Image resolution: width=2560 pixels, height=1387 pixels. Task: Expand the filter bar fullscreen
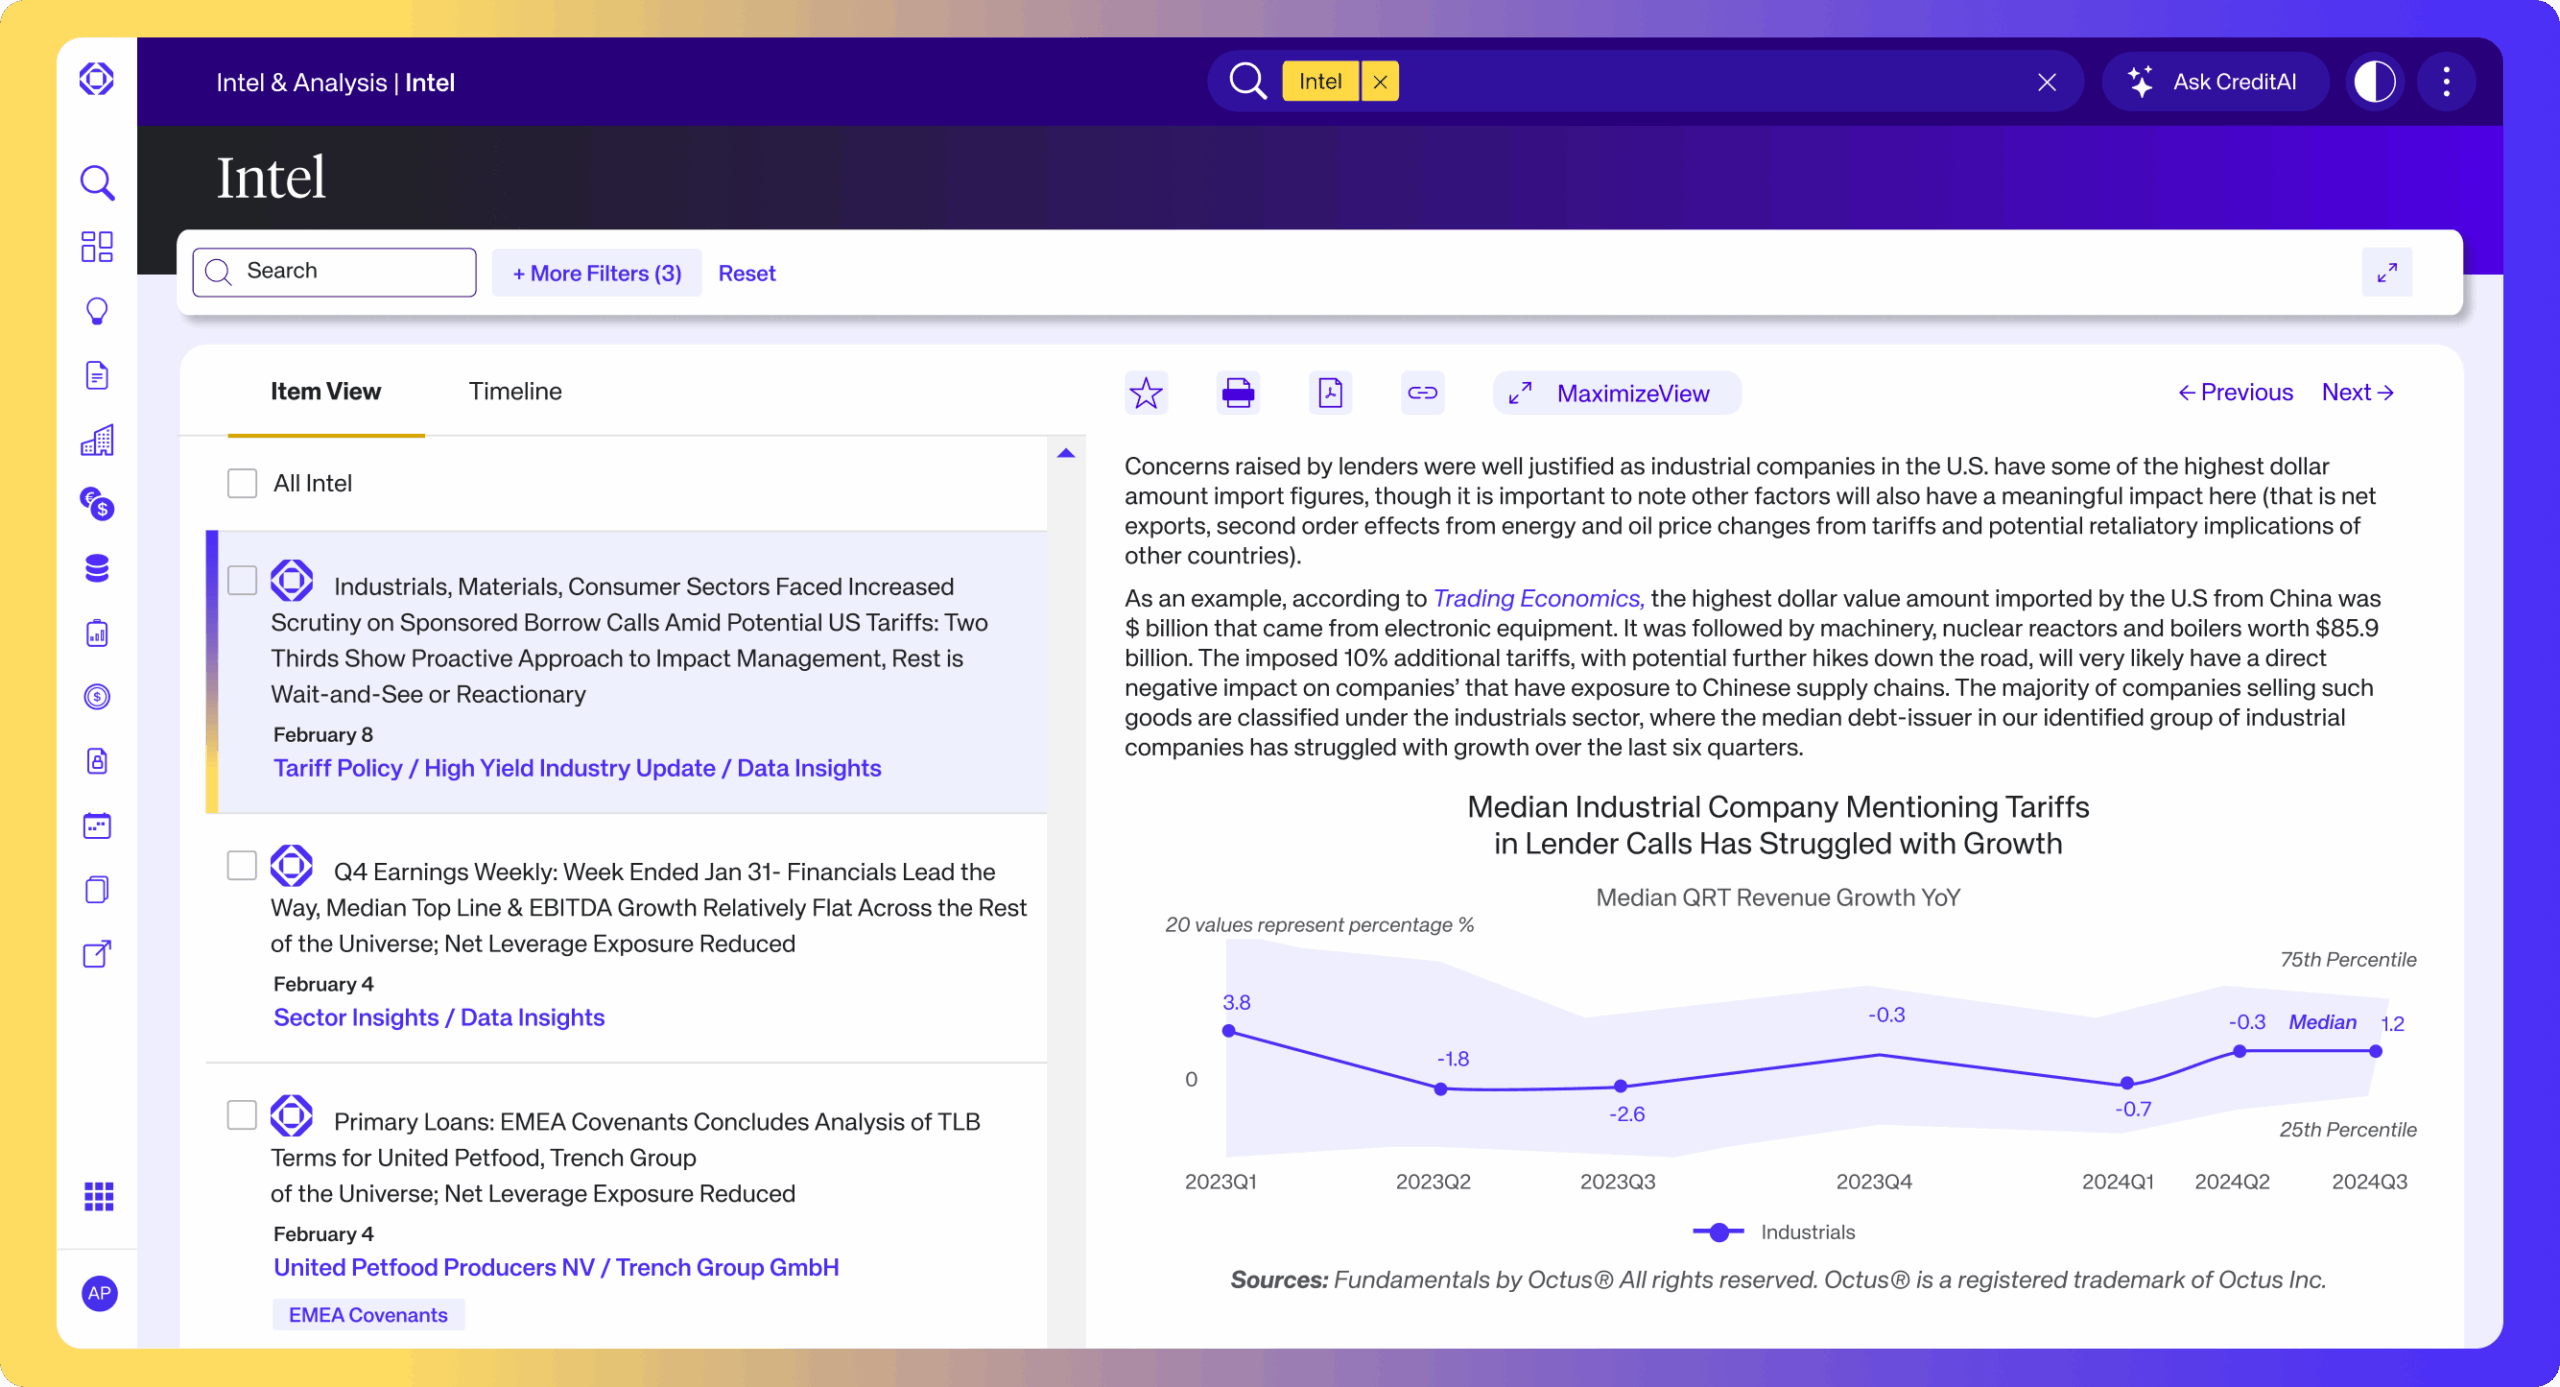pyautogui.click(x=2387, y=271)
